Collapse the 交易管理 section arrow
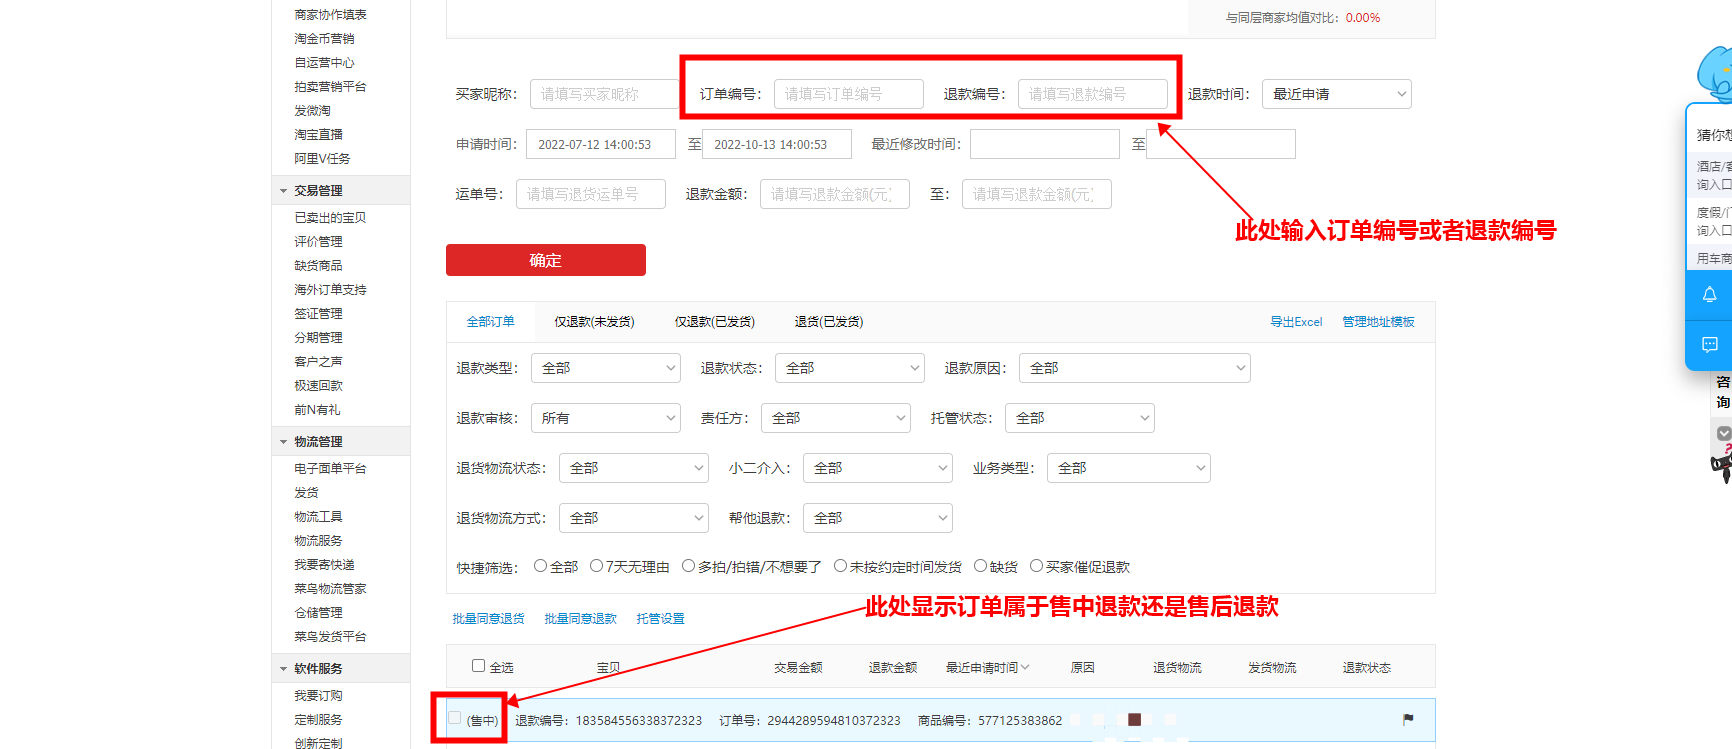Image resolution: width=1732 pixels, height=749 pixels. coord(283,191)
